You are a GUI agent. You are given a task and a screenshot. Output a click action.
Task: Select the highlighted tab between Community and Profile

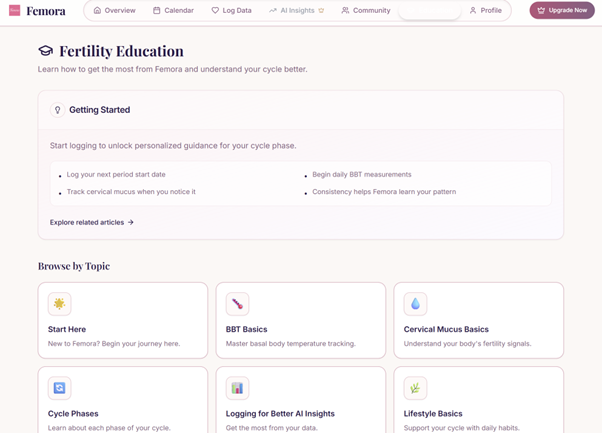click(x=430, y=10)
